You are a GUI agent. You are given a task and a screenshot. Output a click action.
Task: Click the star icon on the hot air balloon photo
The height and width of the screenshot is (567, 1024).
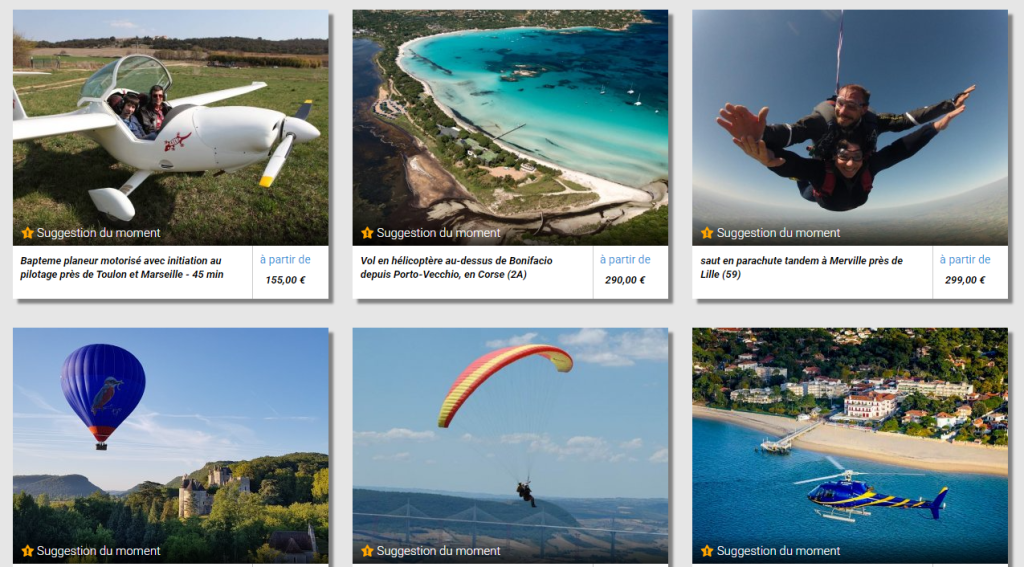pyautogui.click(x=27, y=551)
